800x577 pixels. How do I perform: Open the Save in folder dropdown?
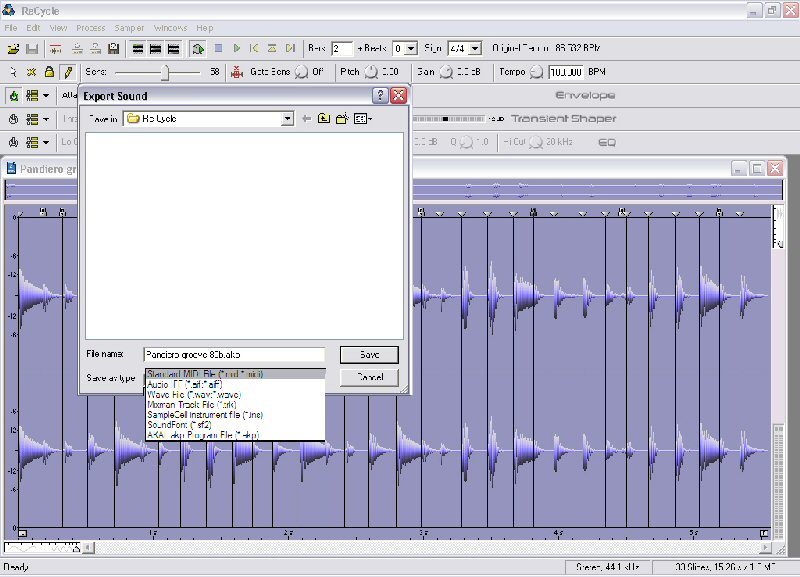(x=287, y=119)
